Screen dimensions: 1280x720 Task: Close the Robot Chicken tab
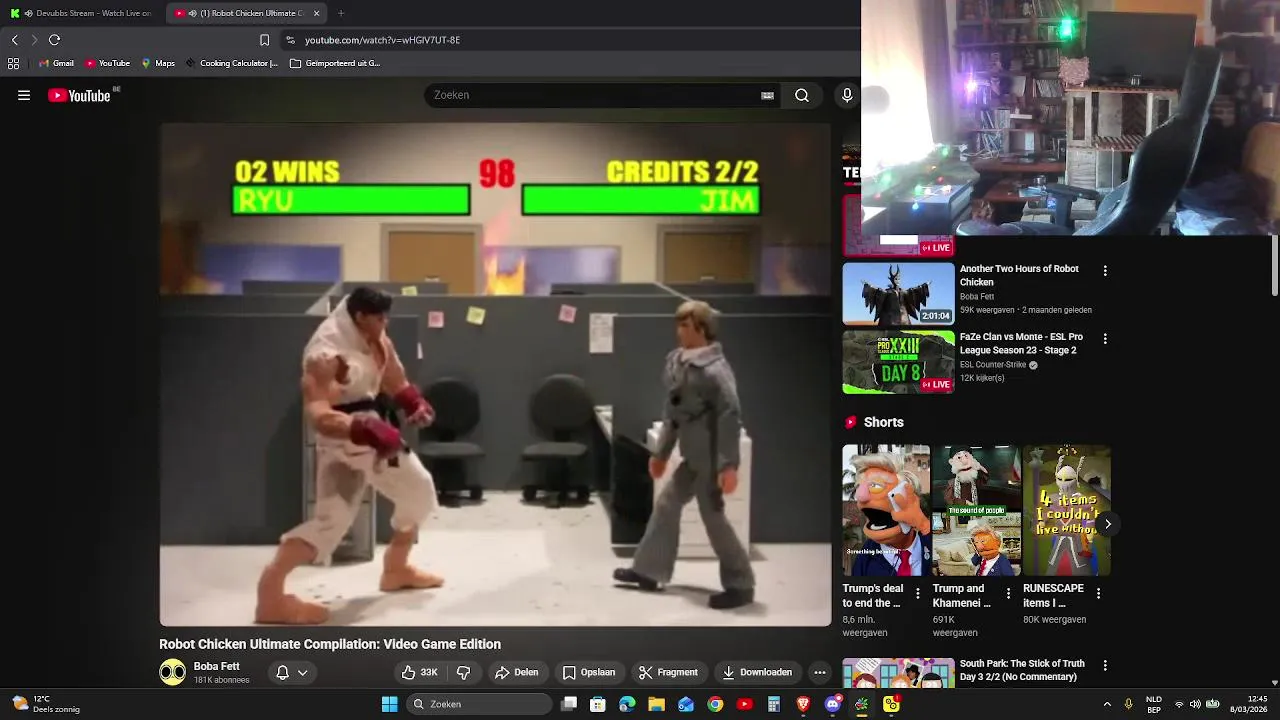point(317,13)
